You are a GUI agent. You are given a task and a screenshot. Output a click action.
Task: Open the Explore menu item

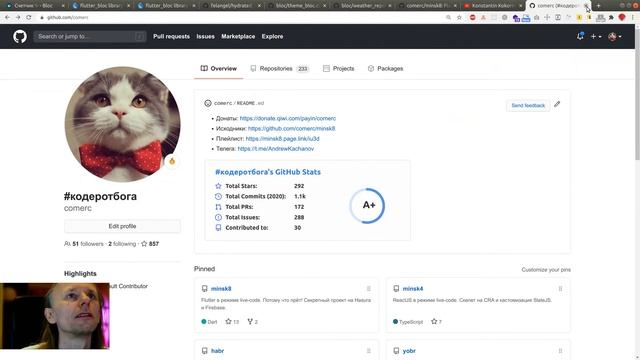(272, 36)
